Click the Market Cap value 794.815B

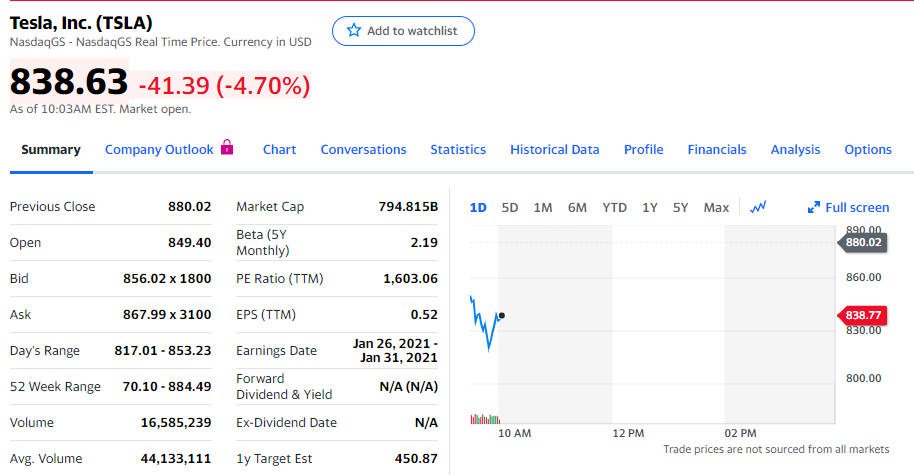click(408, 207)
